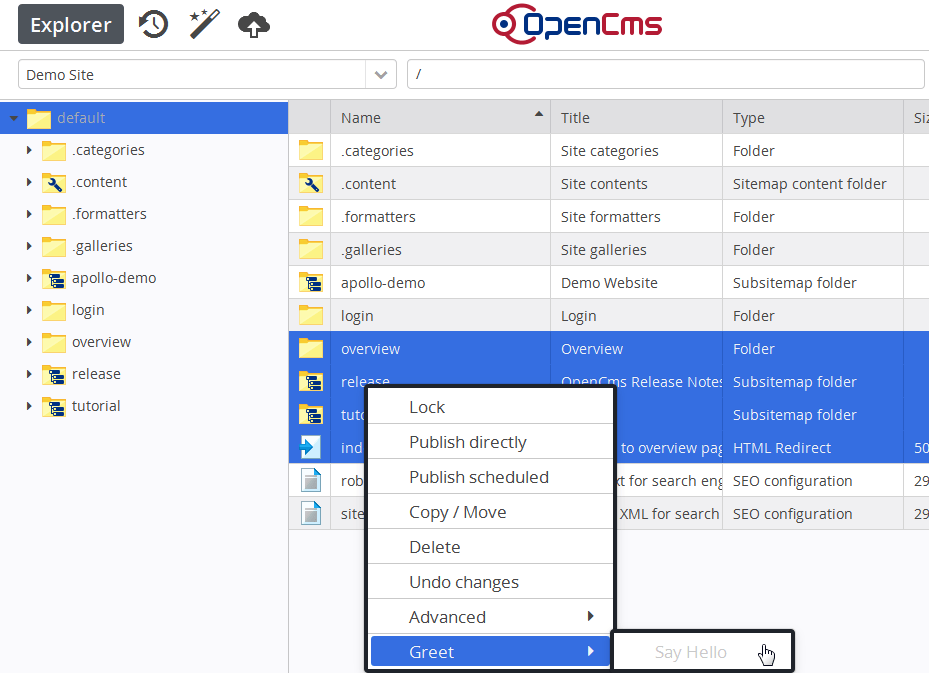Click the 'Sitemap content folder' type cell
The height and width of the screenshot is (673, 929).
[x=813, y=184]
